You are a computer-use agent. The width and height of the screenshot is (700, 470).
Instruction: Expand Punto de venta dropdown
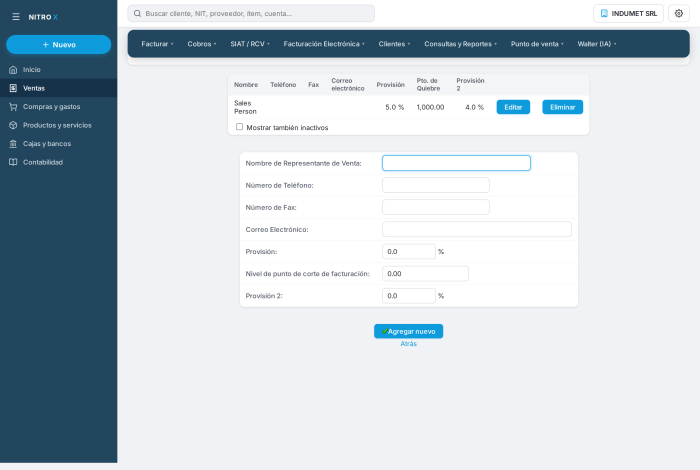coord(537,44)
